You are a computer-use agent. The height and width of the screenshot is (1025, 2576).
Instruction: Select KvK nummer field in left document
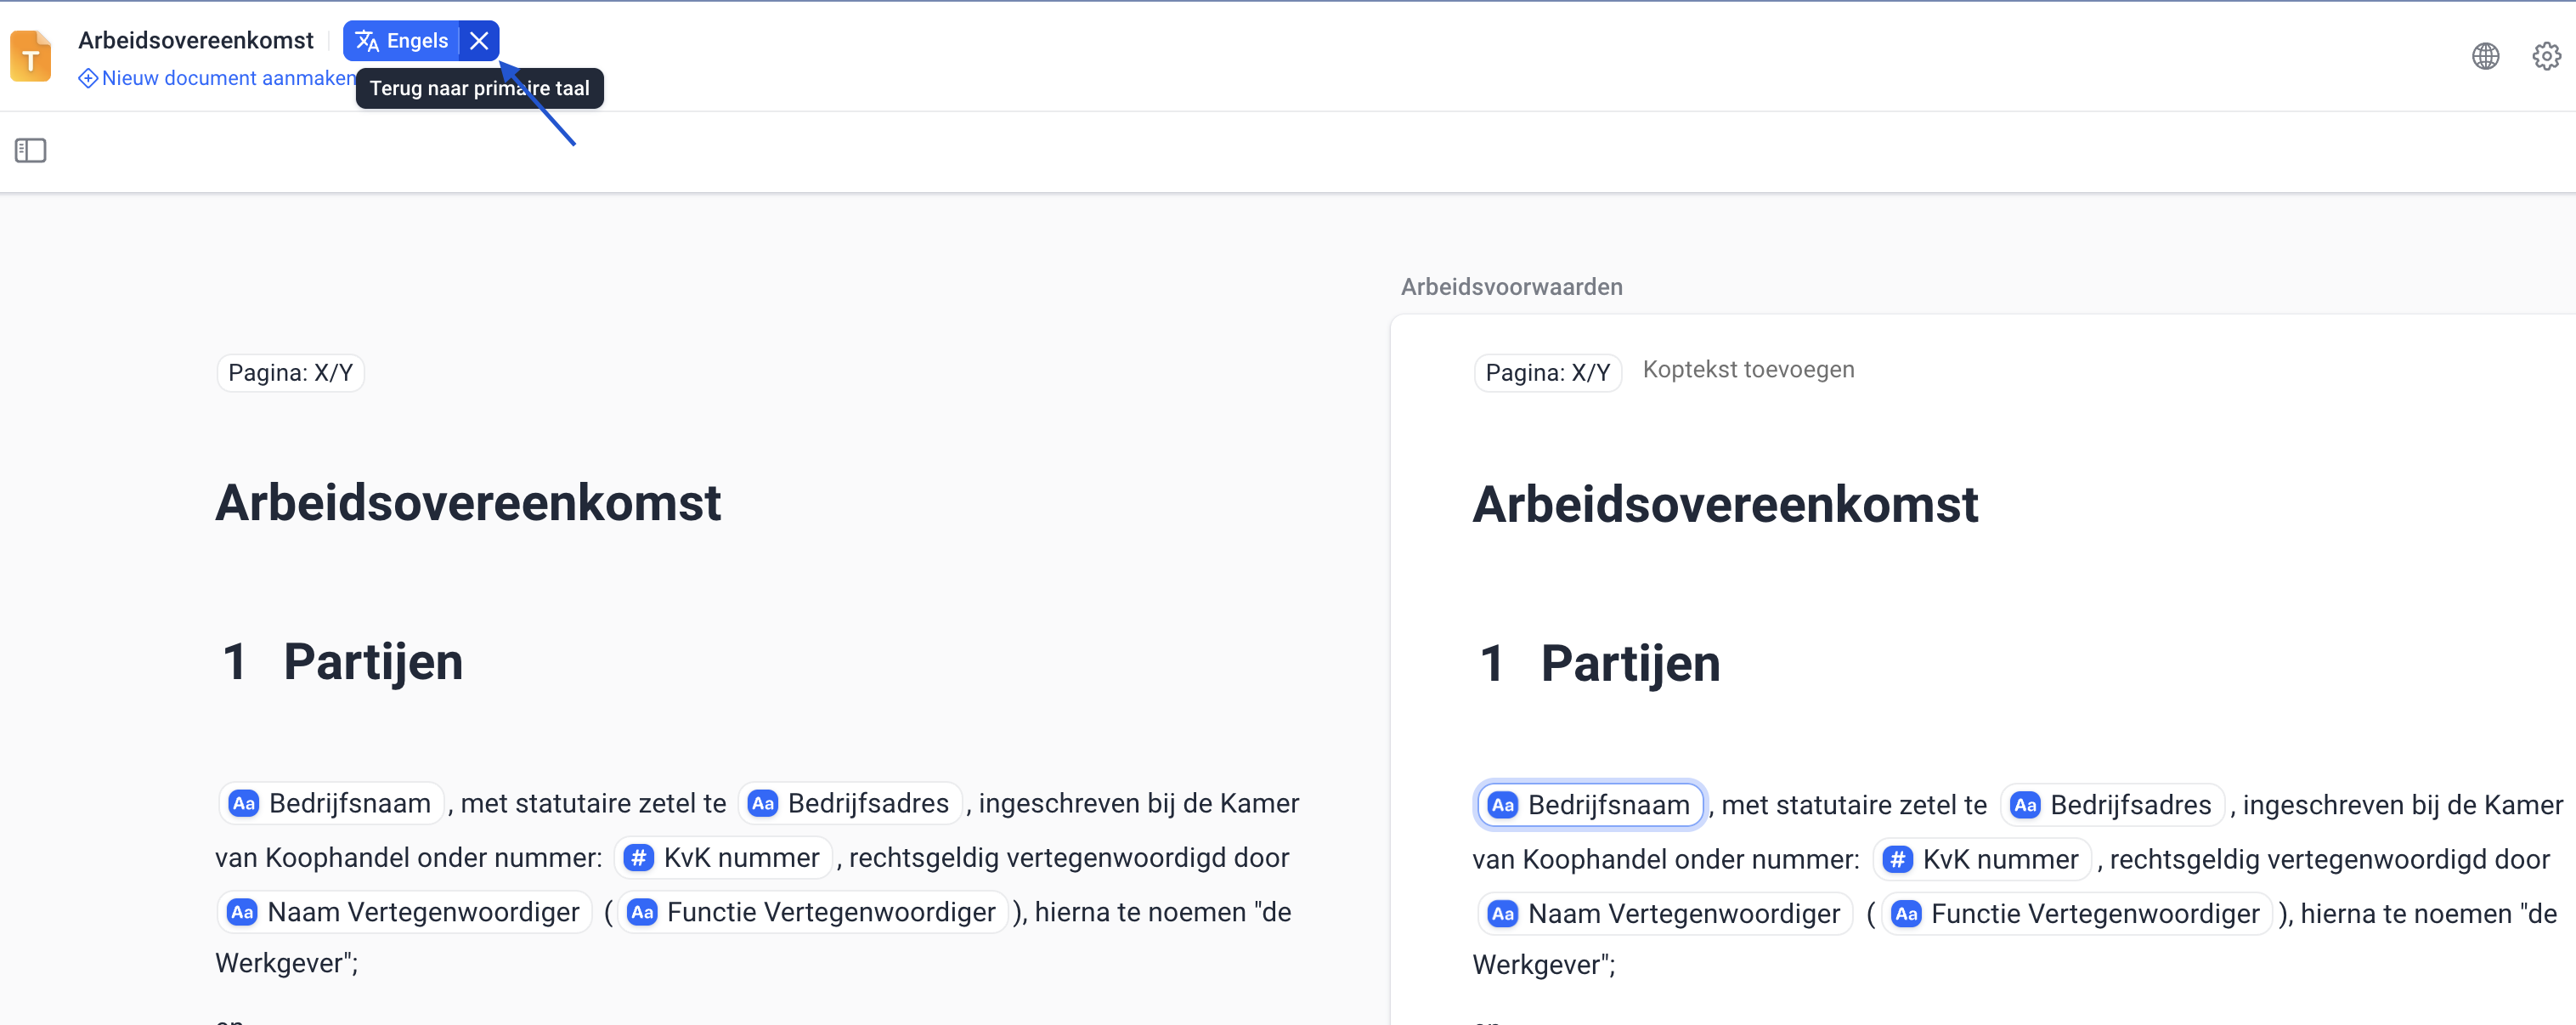click(723, 858)
